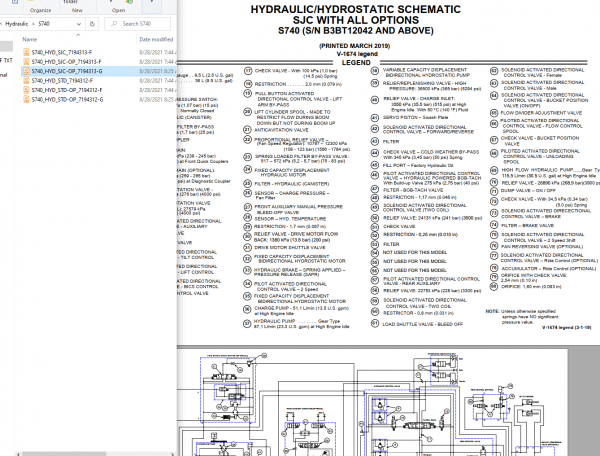The width and height of the screenshot is (600, 456).
Task: Click the HYDRAULIC/HYDROSTATIC SCHEMATIC title
Action: click(x=355, y=9)
